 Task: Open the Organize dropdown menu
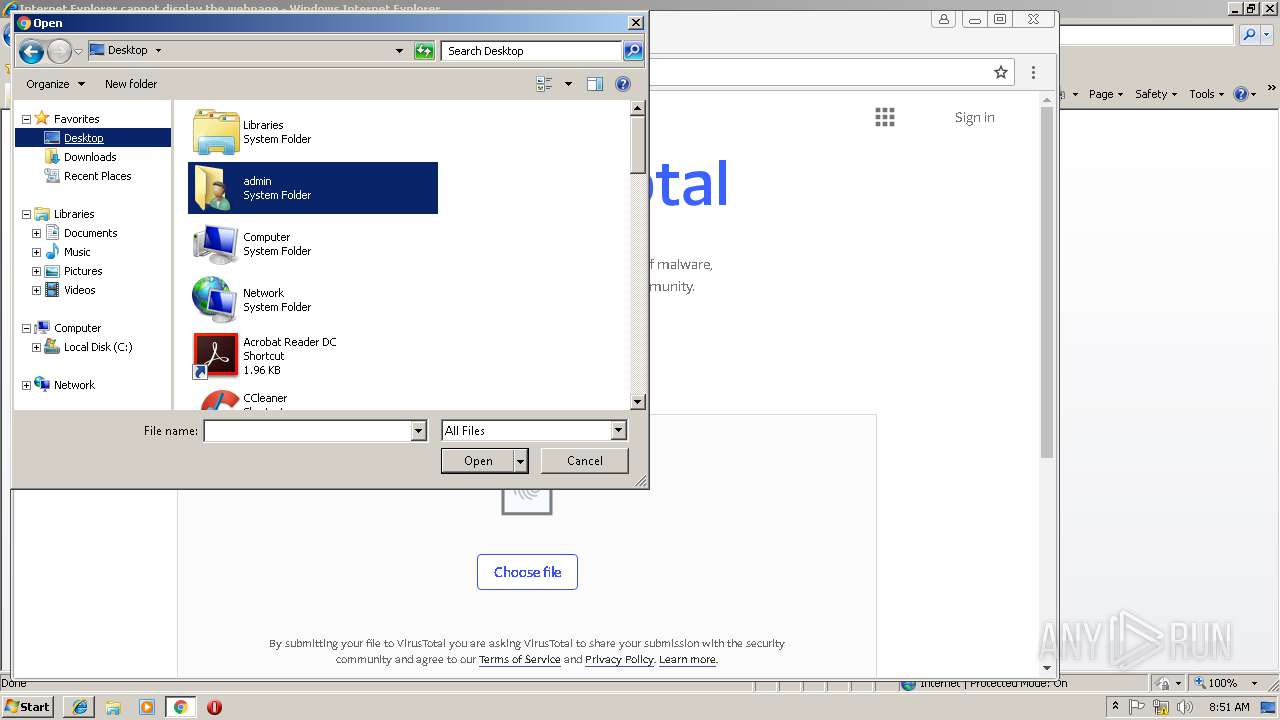coord(55,84)
